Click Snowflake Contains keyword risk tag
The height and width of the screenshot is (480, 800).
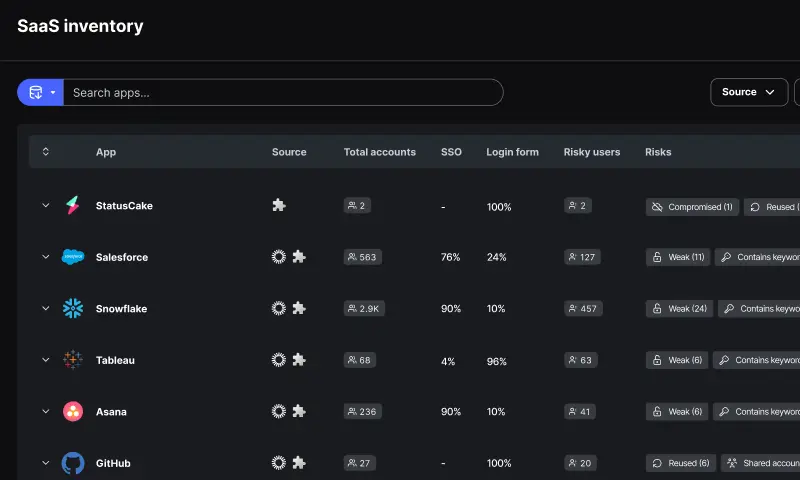(x=759, y=309)
